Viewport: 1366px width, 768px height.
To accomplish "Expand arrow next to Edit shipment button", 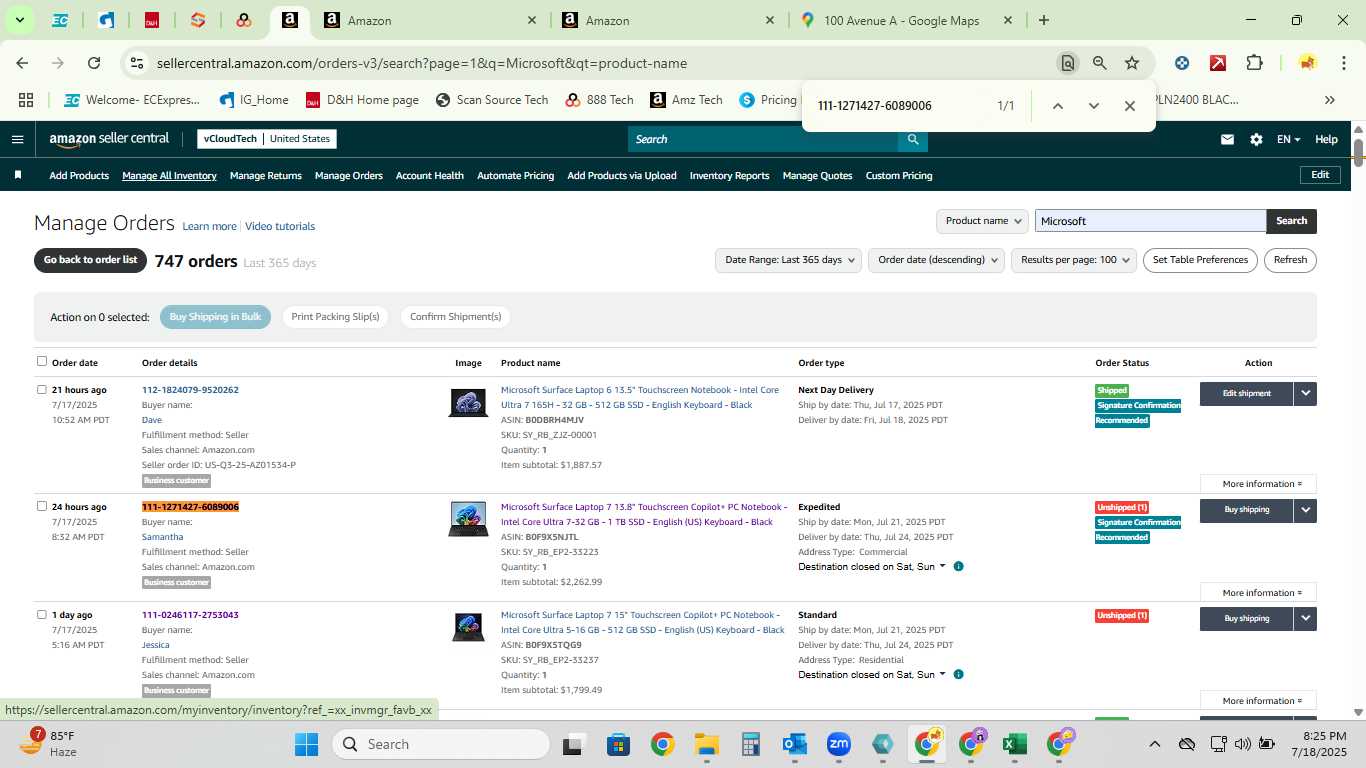I will (1305, 394).
